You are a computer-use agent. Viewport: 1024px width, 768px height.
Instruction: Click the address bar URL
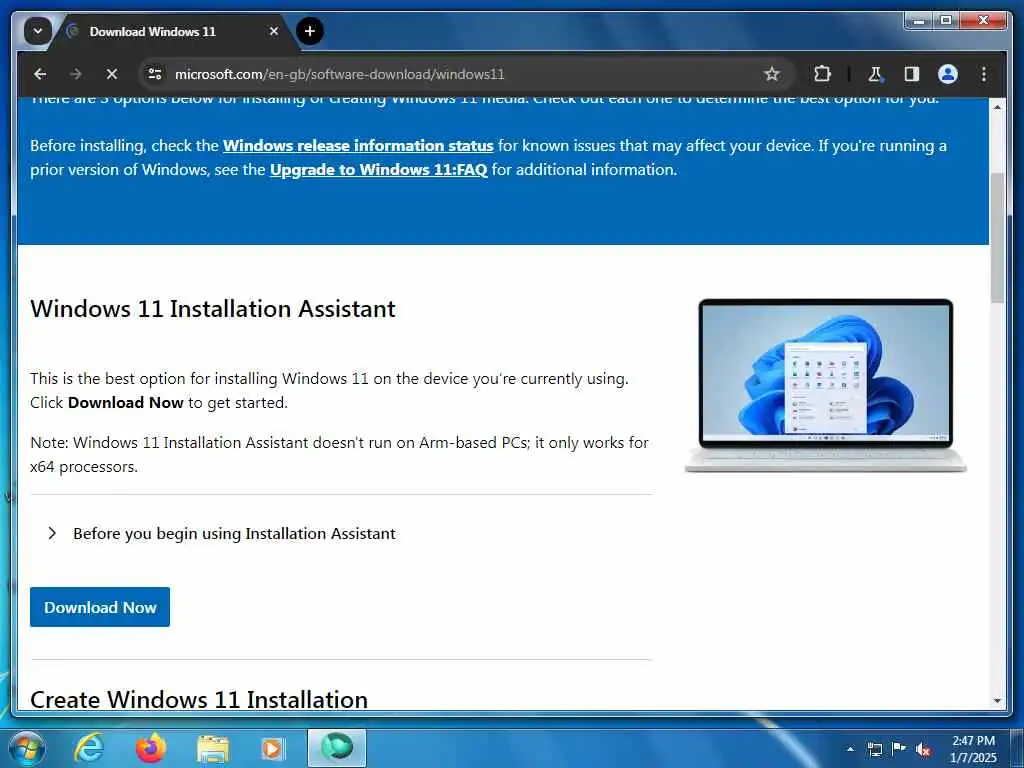point(340,74)
